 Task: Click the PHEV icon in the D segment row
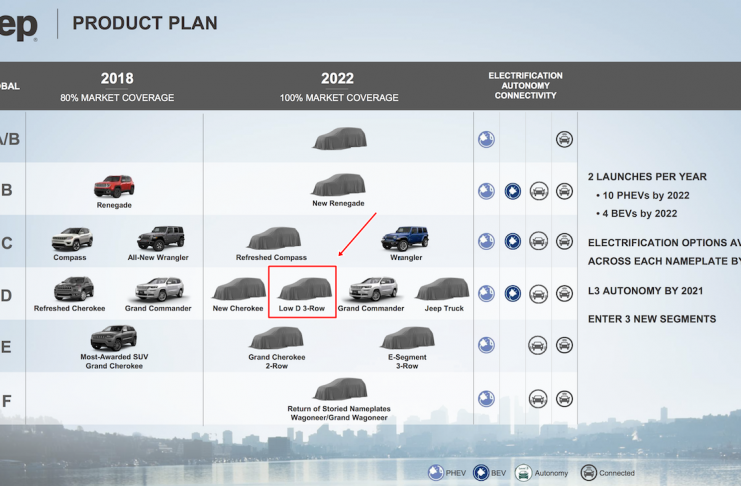486,293
